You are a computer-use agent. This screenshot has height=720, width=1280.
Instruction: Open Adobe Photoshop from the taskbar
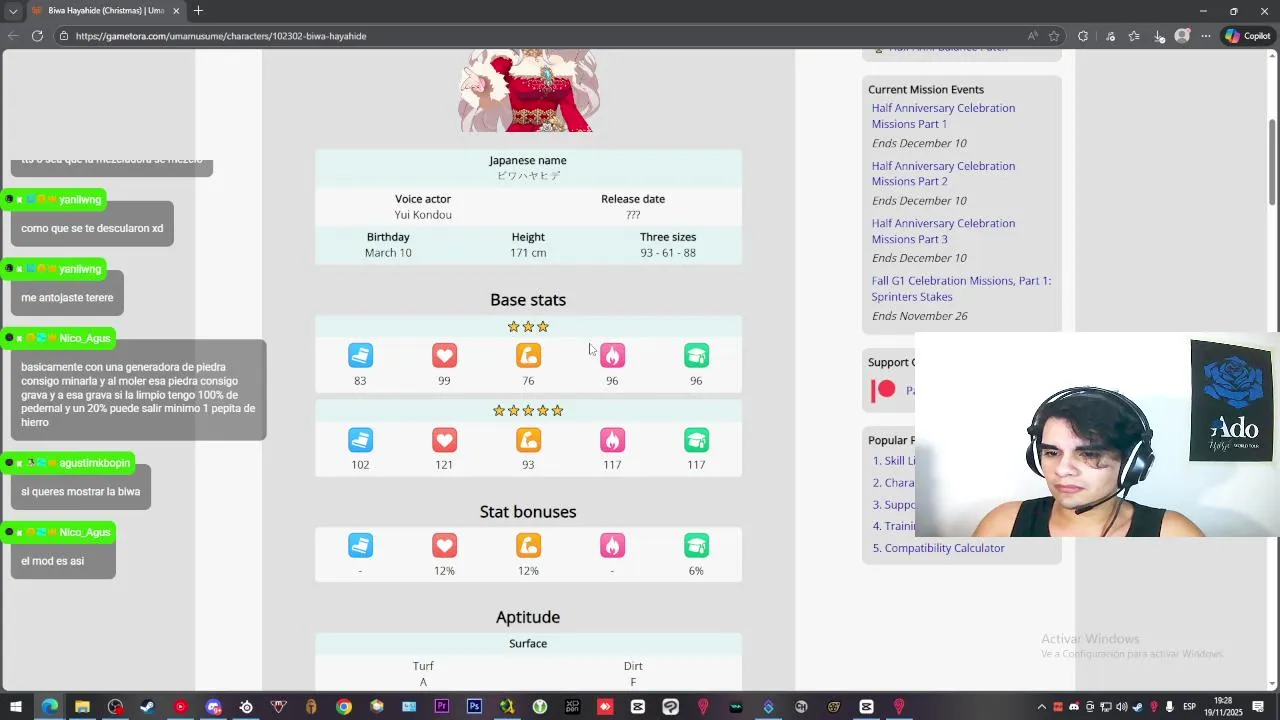[474, 707]
